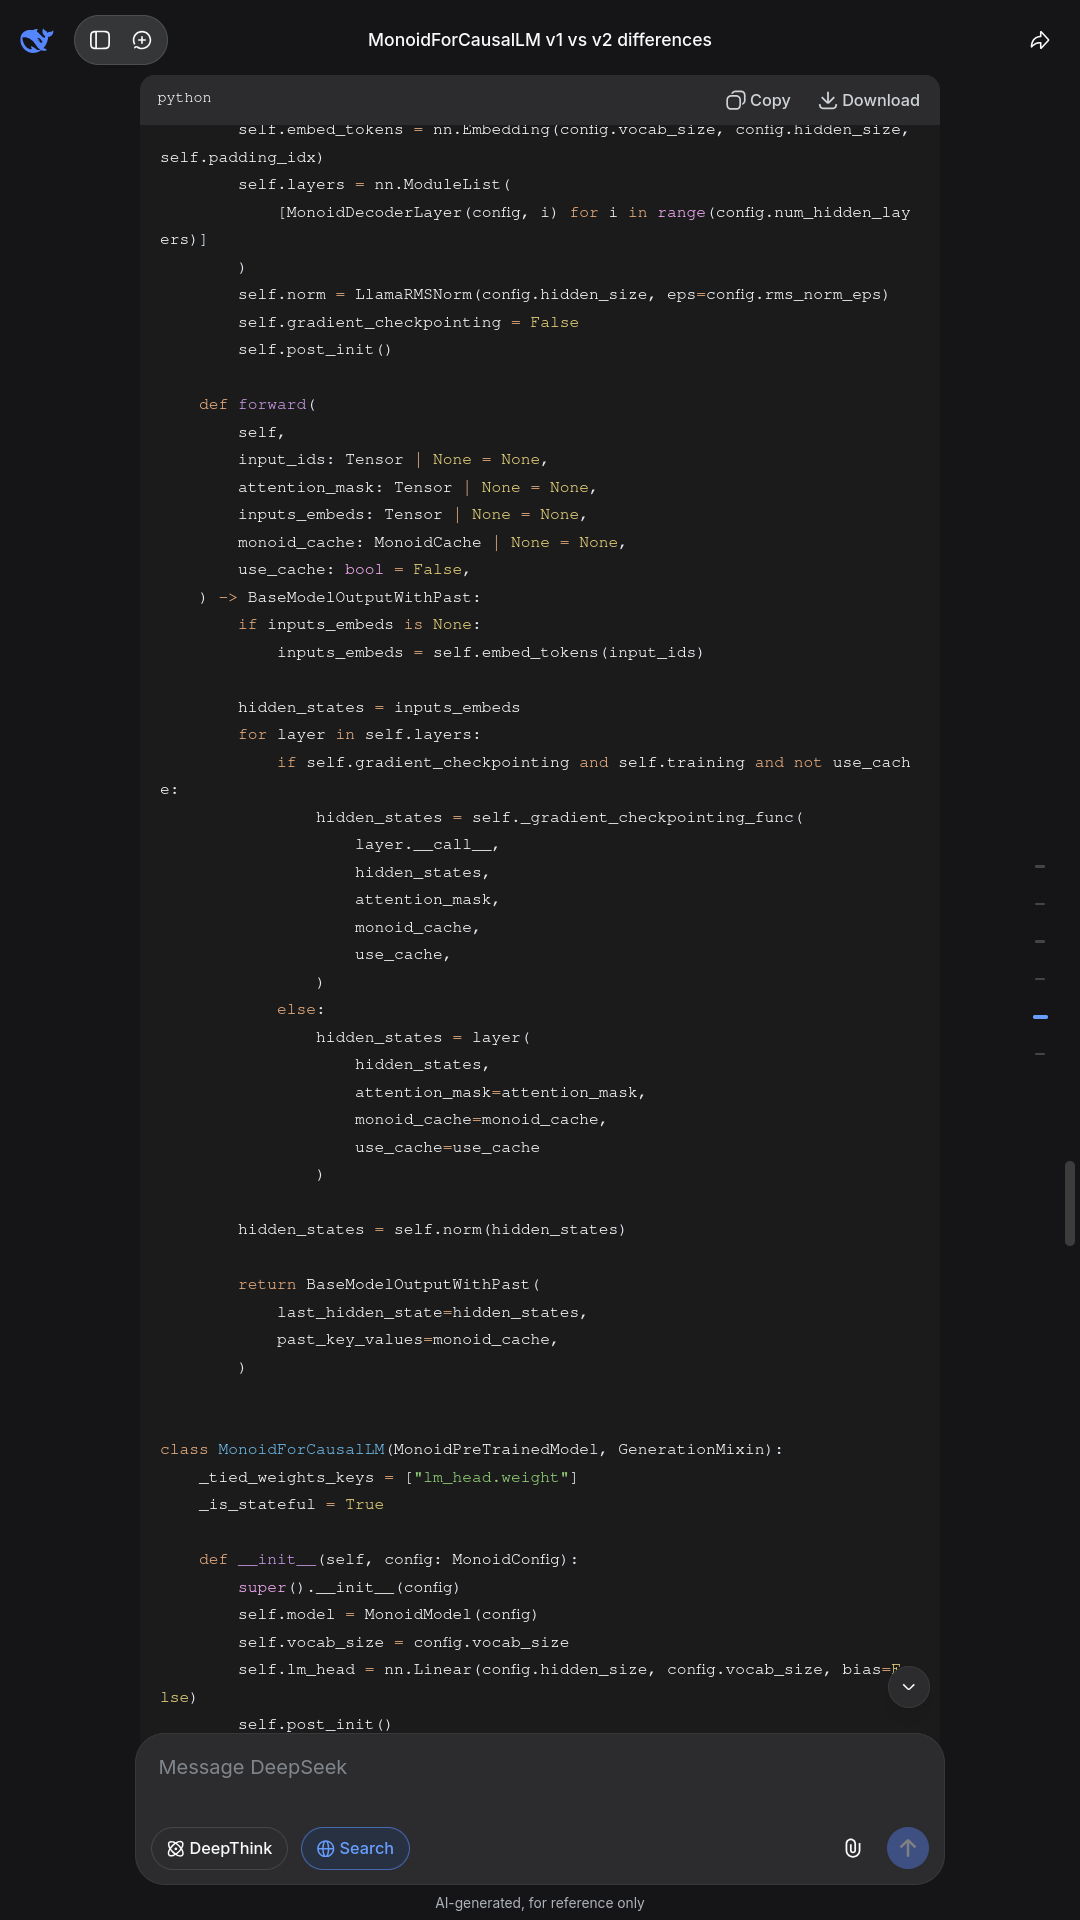
Task: Start a new chat with plus-bubble icon
Action: [x=142, y=40]
